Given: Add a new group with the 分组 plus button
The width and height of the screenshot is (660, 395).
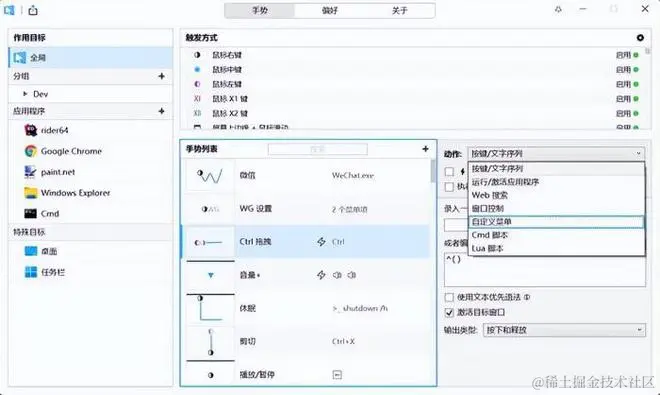Looking at the screenshot, I should point(161,76).
